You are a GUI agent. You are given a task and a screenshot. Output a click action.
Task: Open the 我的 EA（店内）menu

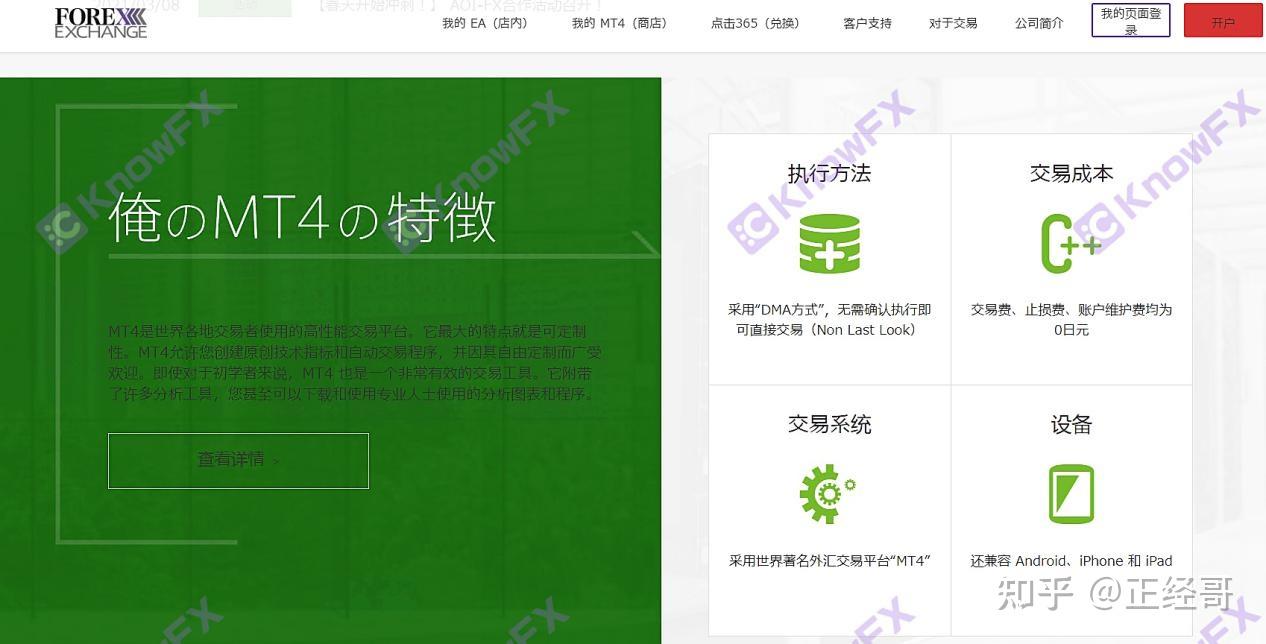click(484, 22)
